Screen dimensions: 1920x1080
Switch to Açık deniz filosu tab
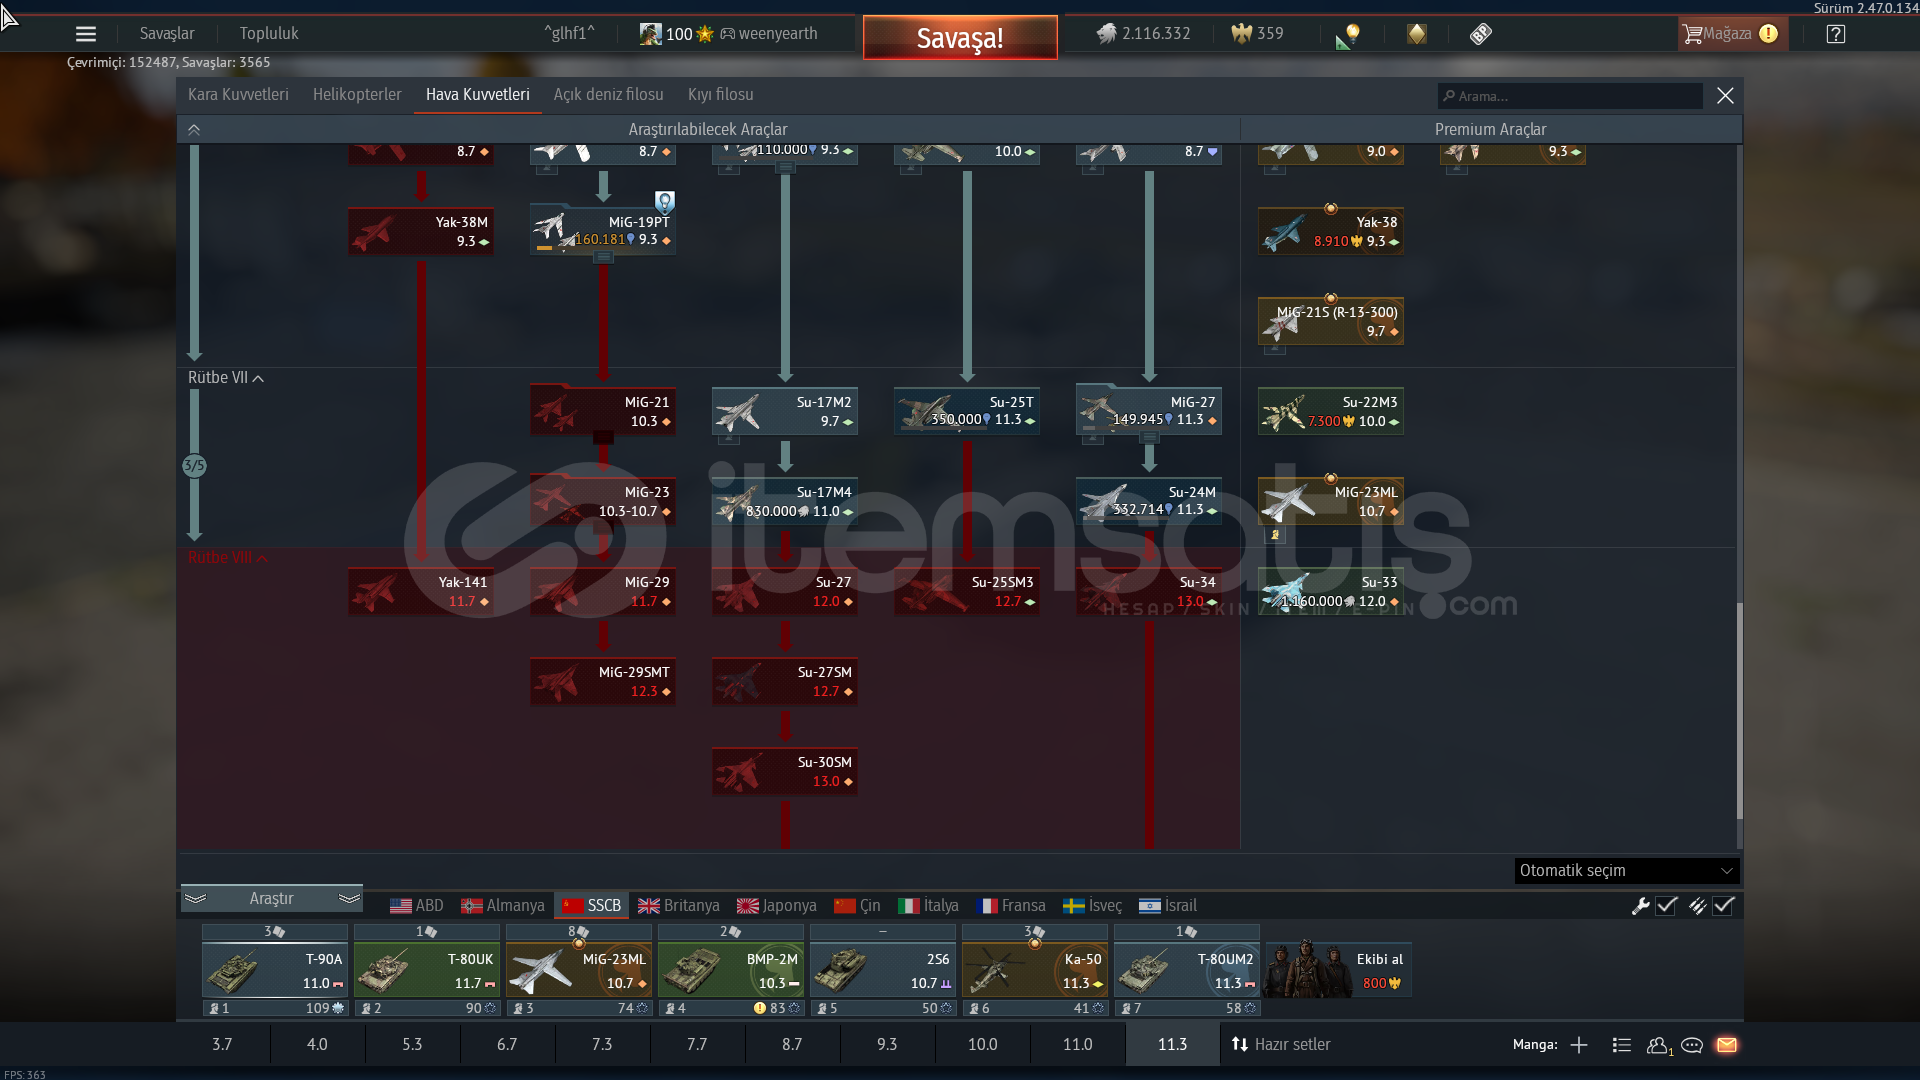point(609,94)
